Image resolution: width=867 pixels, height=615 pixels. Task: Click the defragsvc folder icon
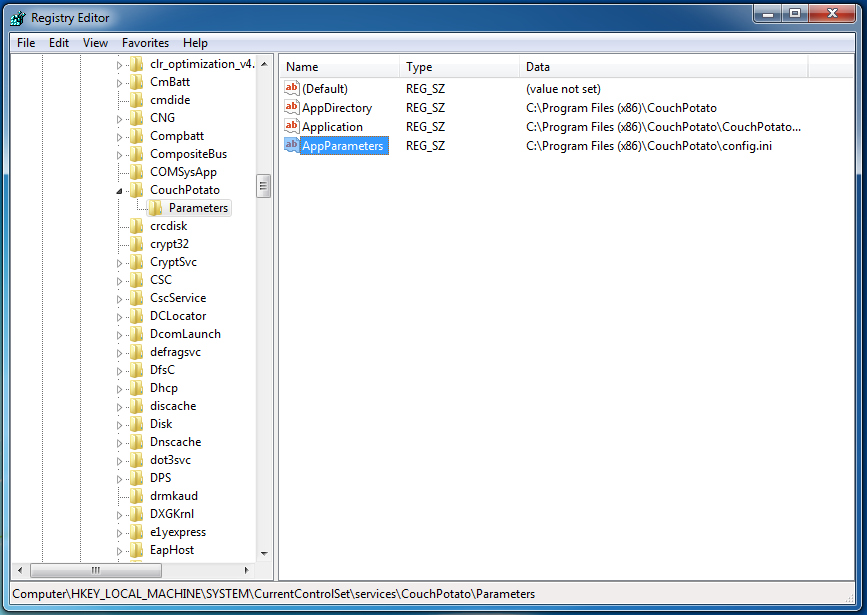[x=137, y=352]
